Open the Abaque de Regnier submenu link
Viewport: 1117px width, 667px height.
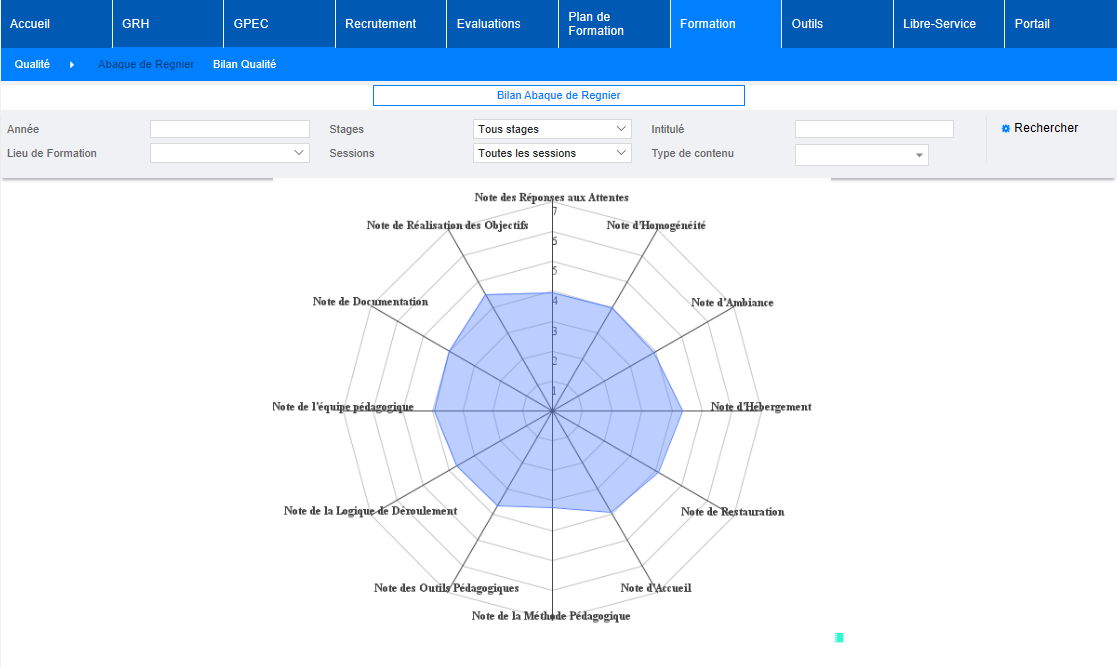point(145,64)
